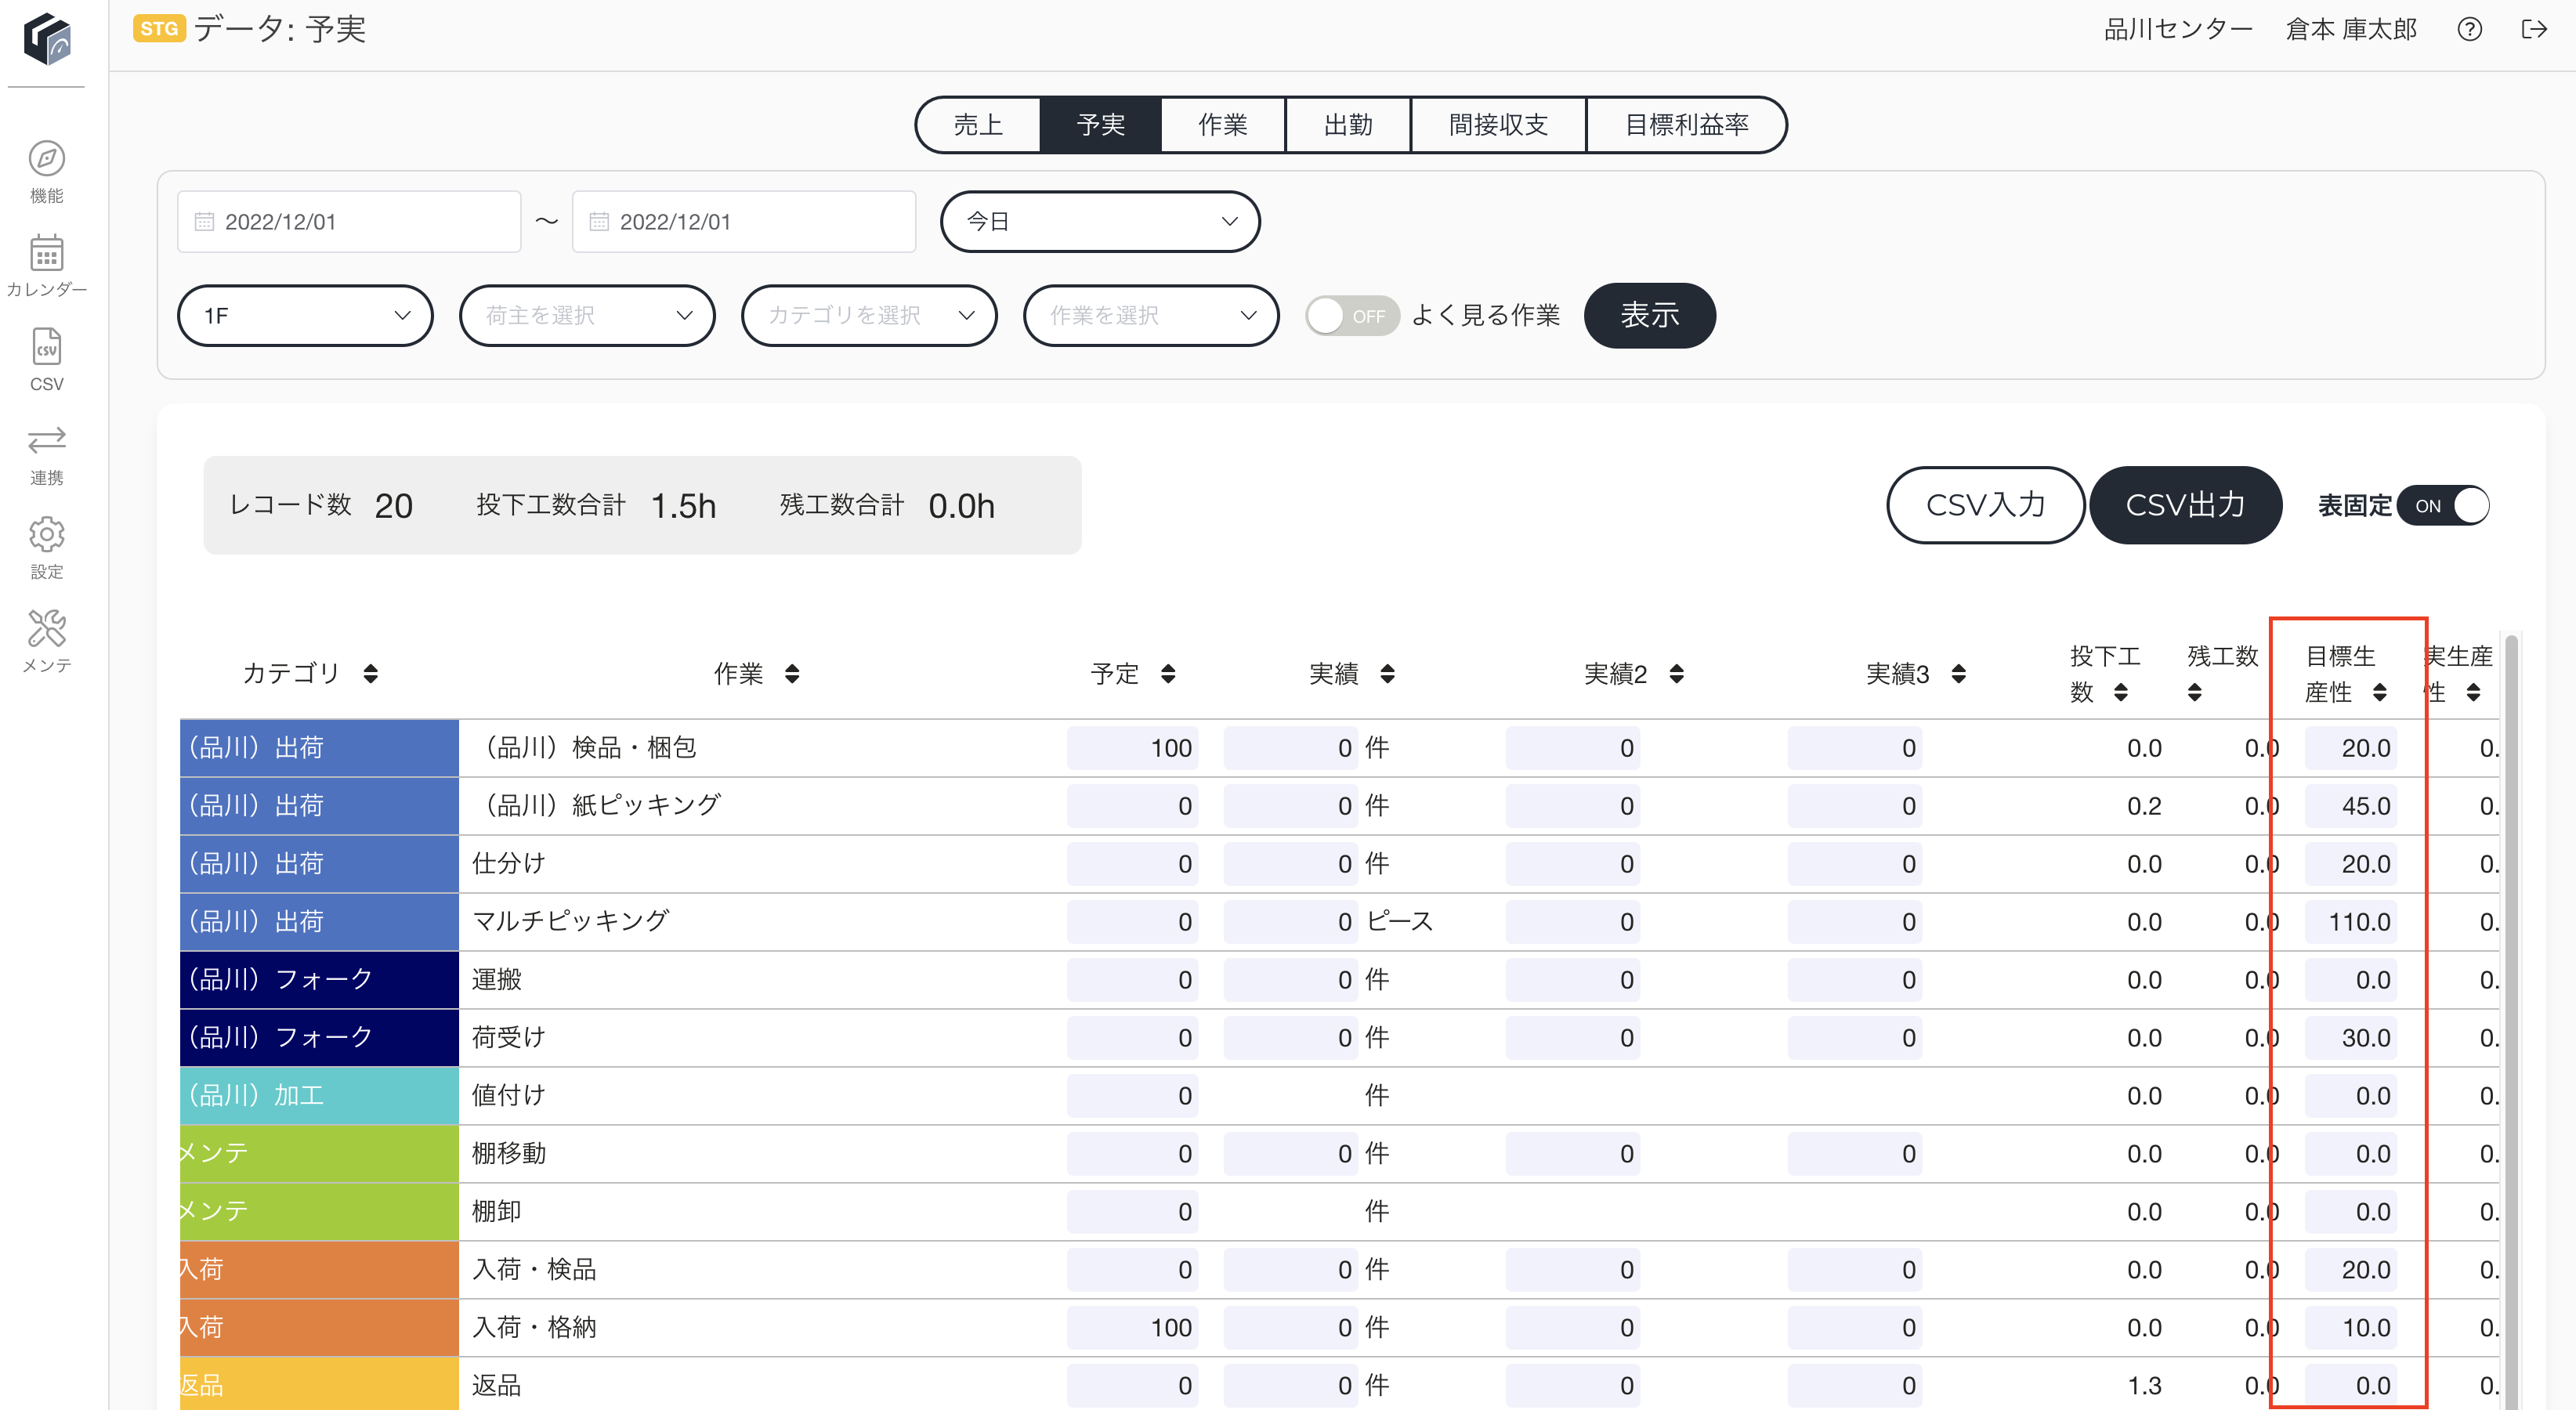Open the 荷主を選択 dropdown
The image size is (2576, 1410).
(x=587, y=316)
